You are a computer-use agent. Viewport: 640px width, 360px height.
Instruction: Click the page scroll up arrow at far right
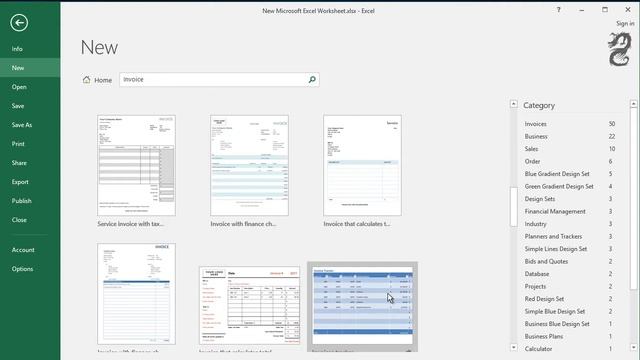633,104
